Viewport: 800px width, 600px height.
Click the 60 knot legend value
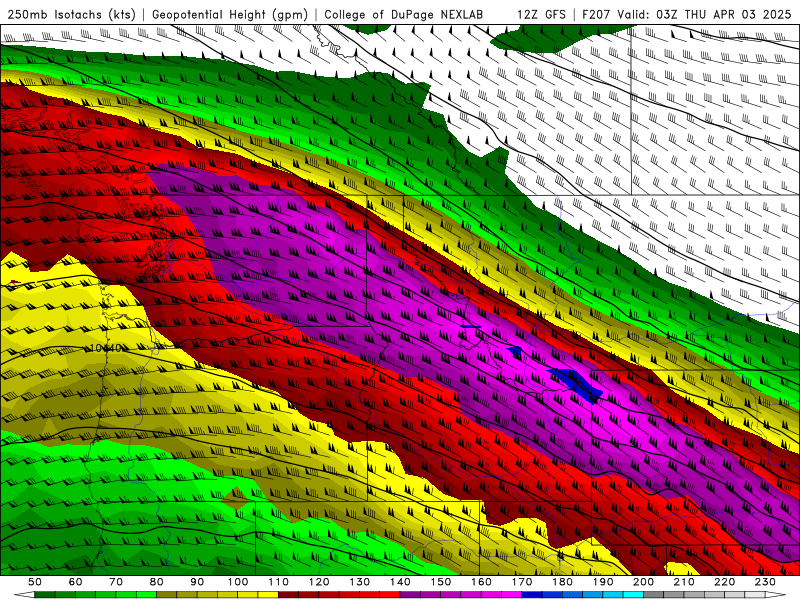pyautogui.click(x=75, y=582)
